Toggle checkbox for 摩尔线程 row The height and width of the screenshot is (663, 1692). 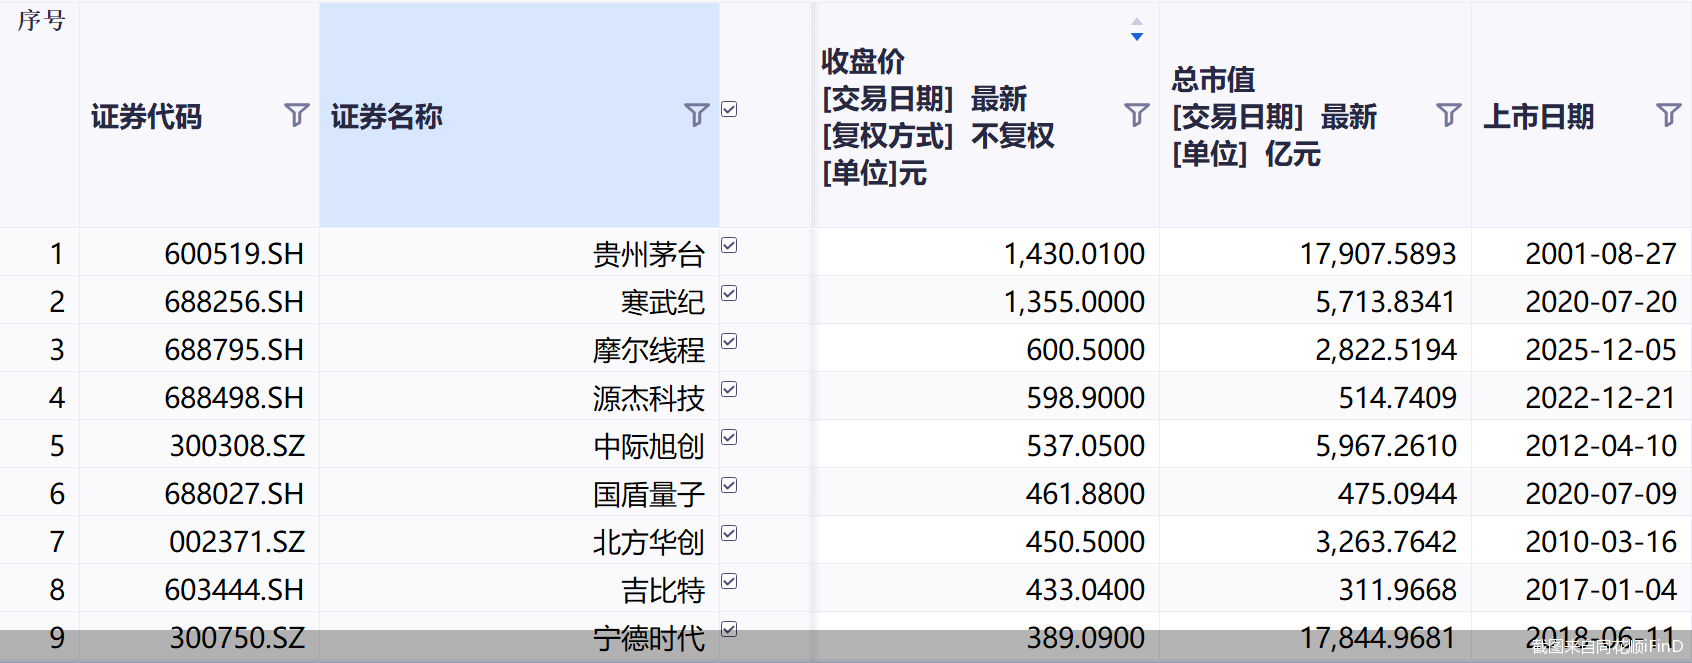(x=729, y=341)
